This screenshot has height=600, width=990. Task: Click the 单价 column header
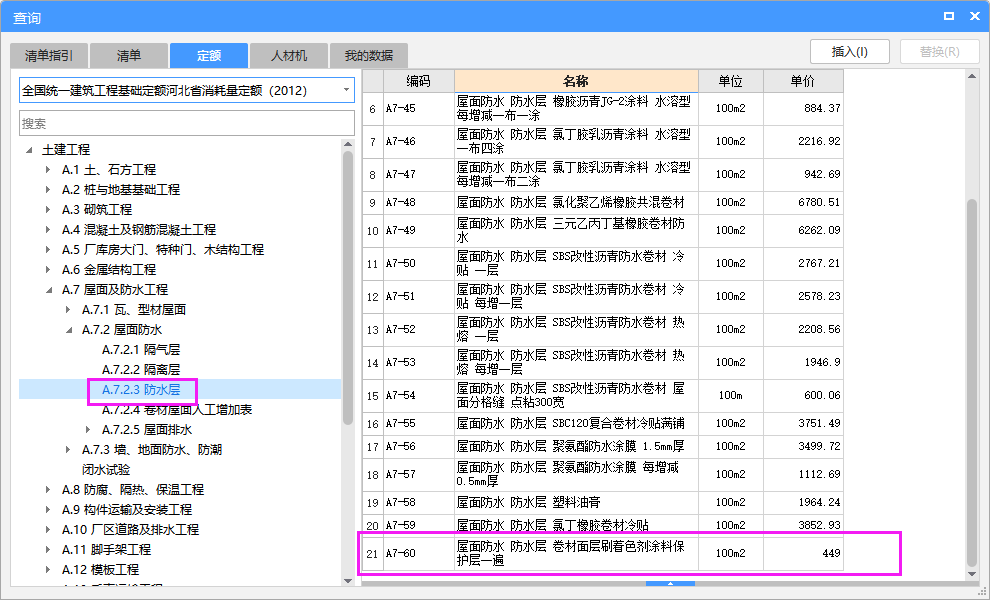coord(803,81)
